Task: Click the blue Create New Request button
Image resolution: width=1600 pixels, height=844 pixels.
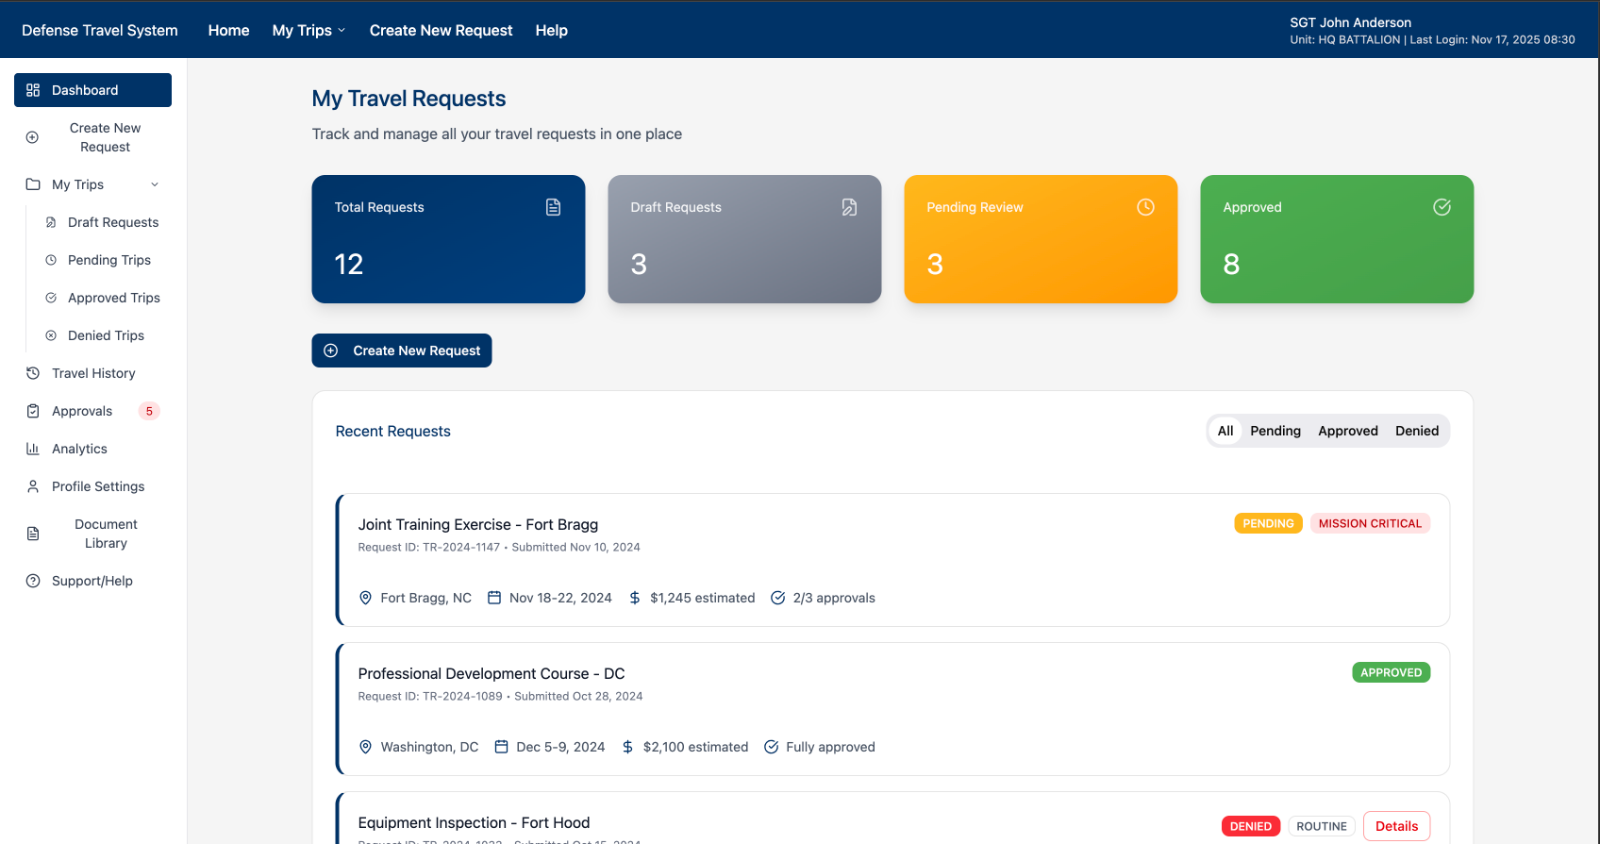Action: coord(402,350)
